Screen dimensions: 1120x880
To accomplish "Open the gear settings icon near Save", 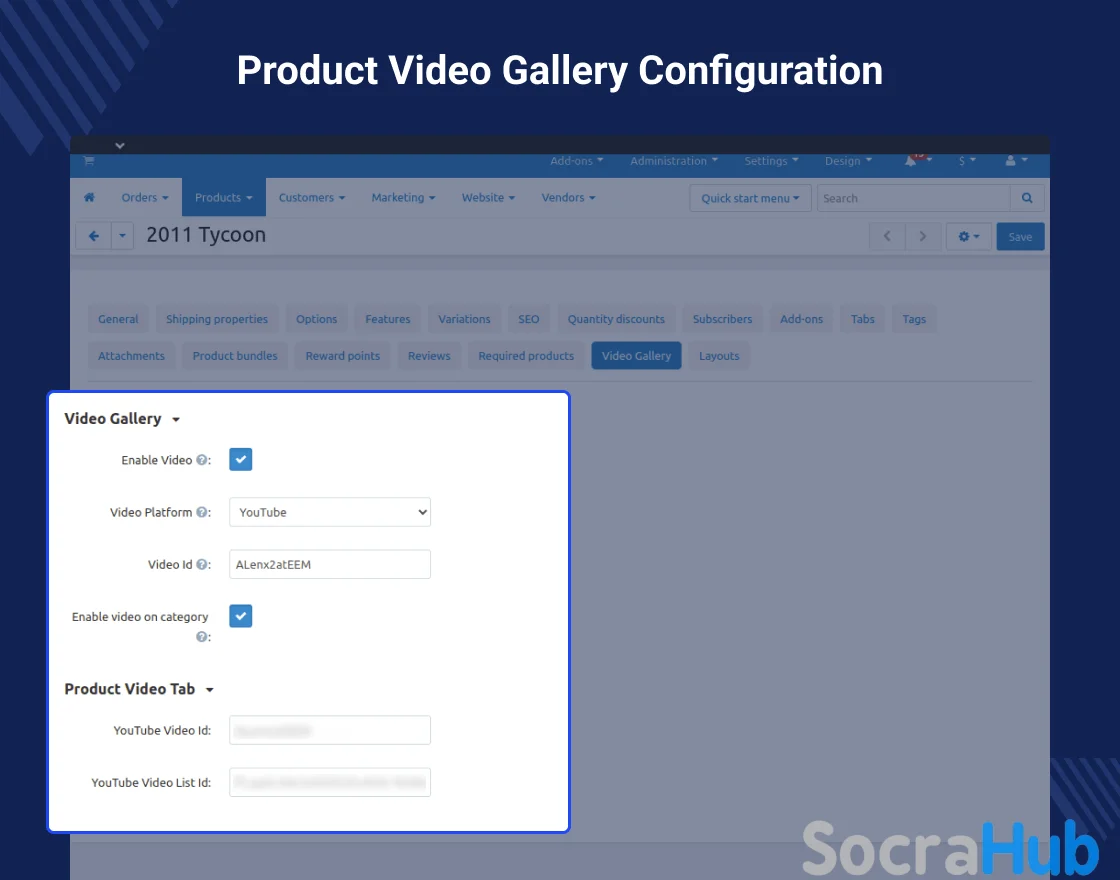I will pyautogui.click(x=968, y=237).
